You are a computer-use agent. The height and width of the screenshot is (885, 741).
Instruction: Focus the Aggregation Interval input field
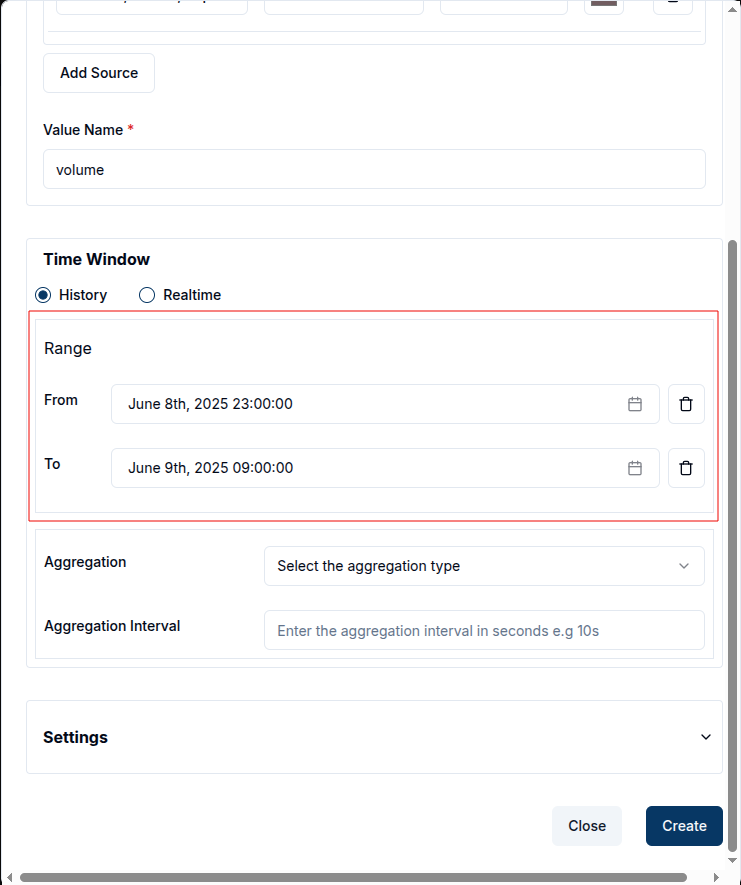tap(484, 630)
